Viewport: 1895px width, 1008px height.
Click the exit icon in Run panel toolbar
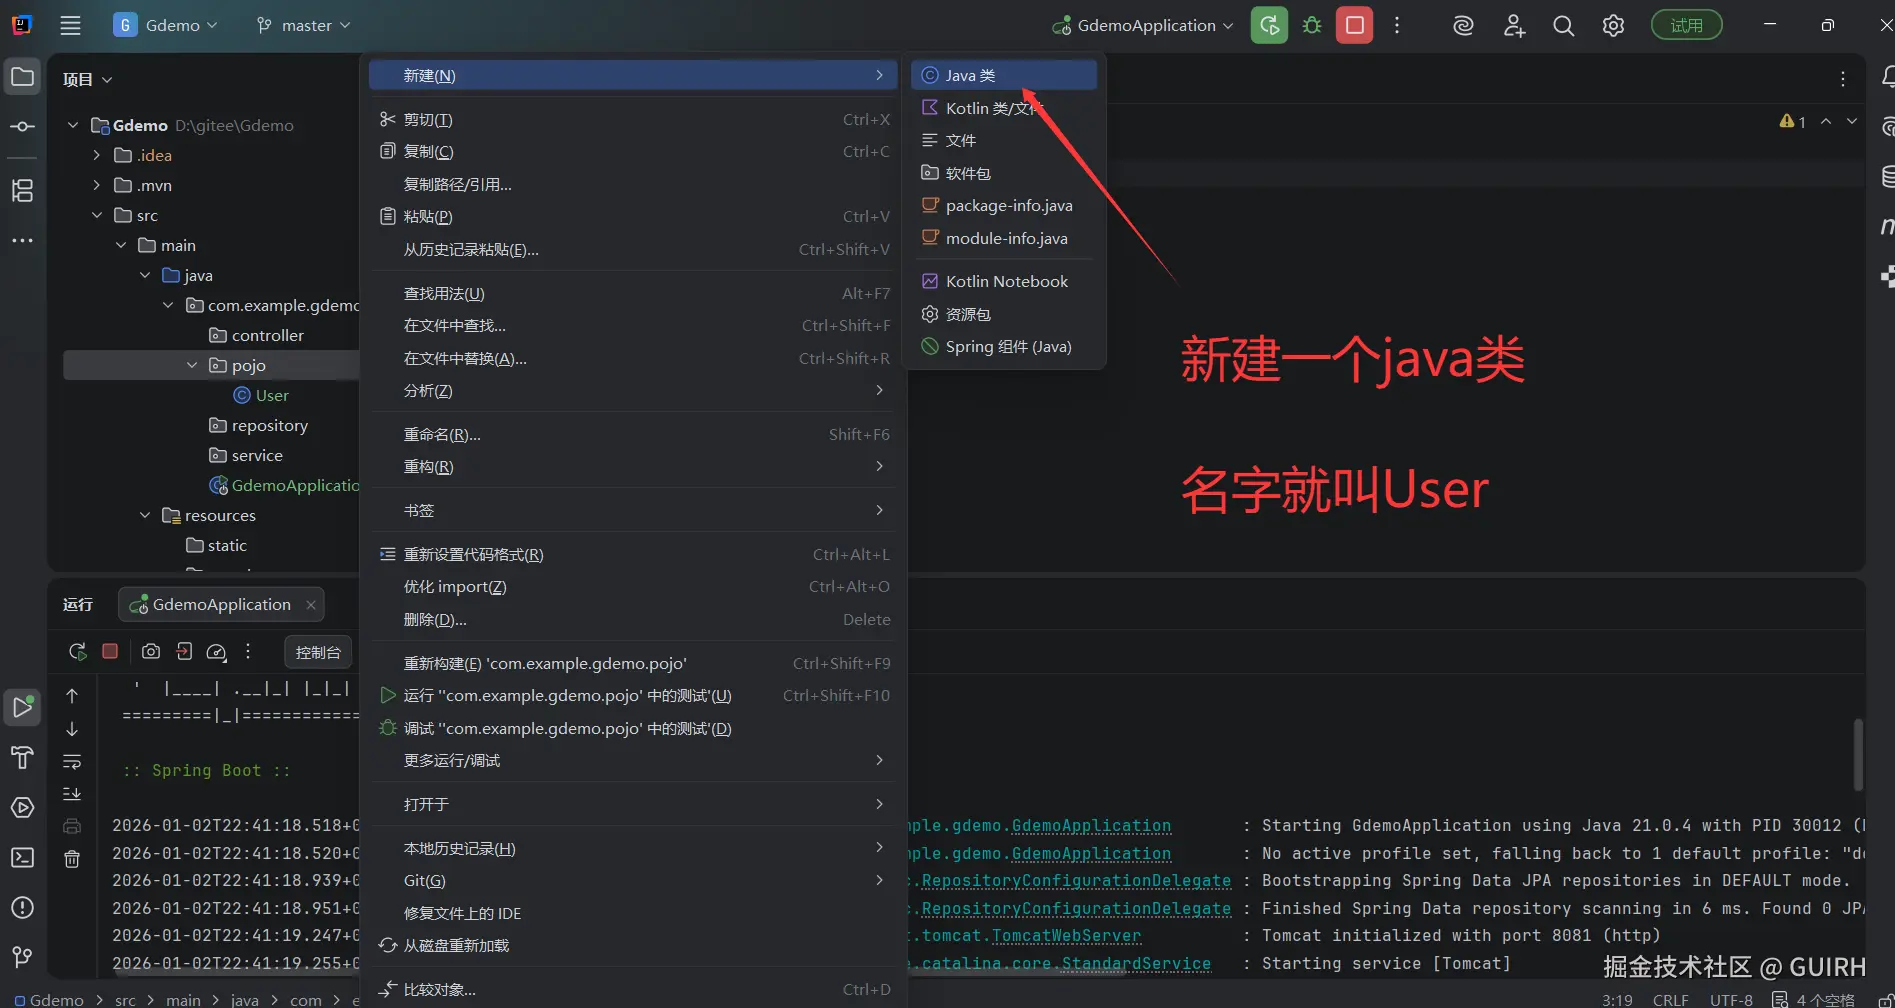[184, 652]
